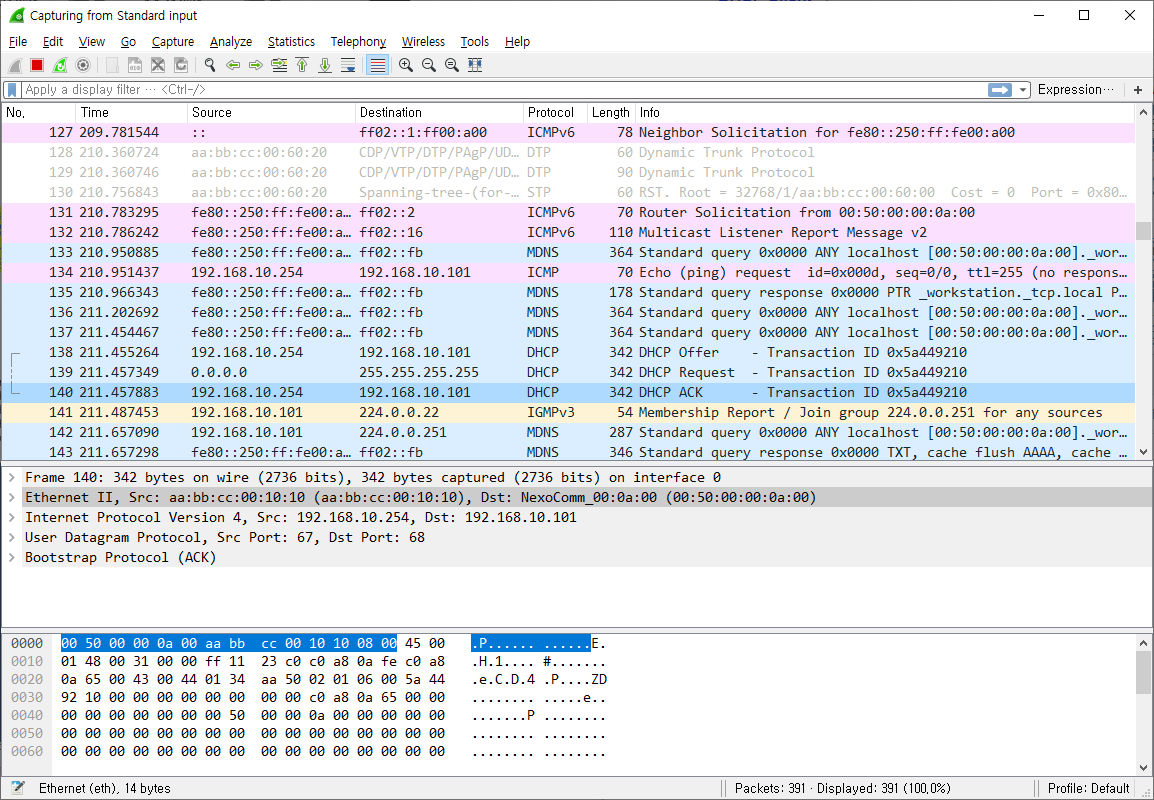Open the Help menu
This screenshot has width=1154, height=800.
point(517,42)
